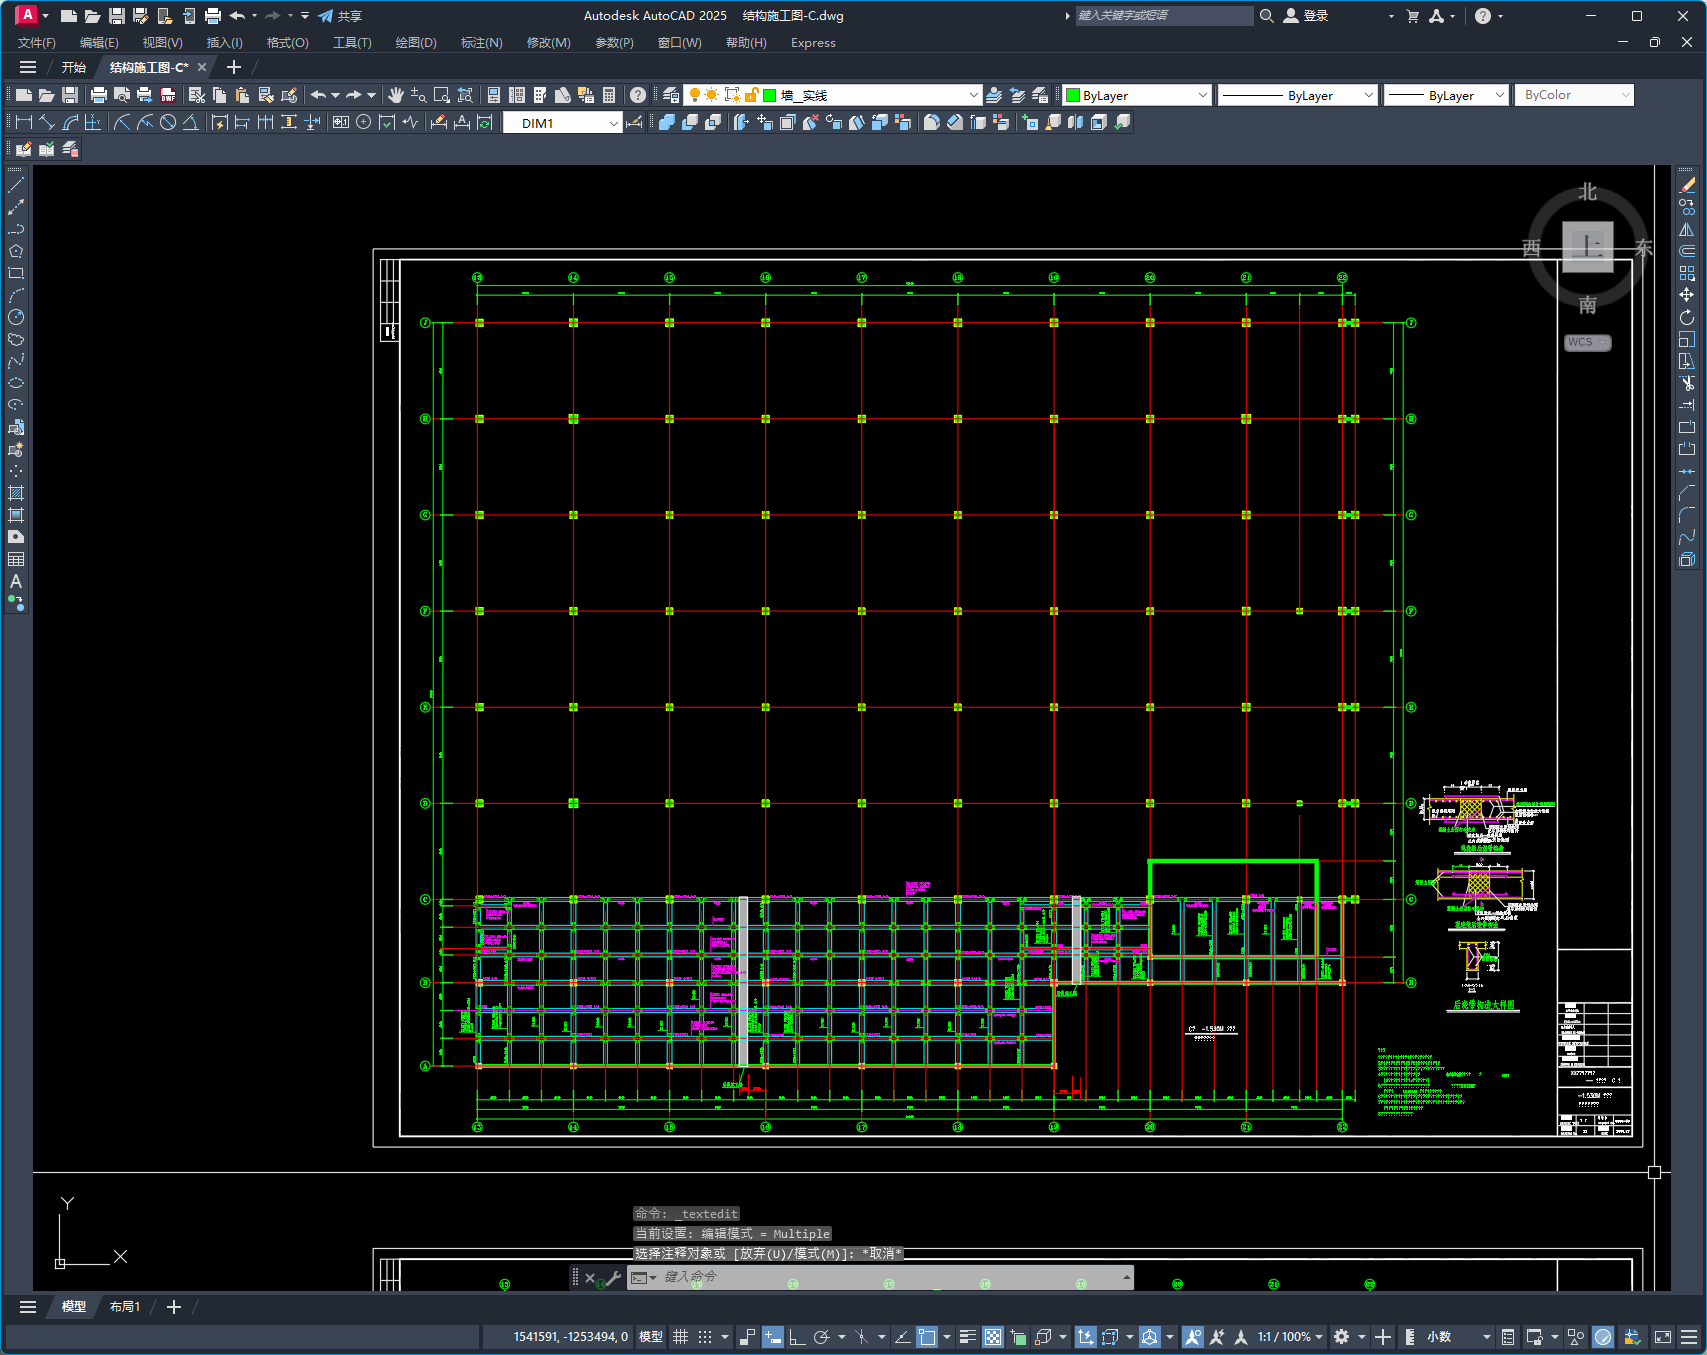
Task: Switch to the 开始 tab
Action: click(x=74, y=67)
